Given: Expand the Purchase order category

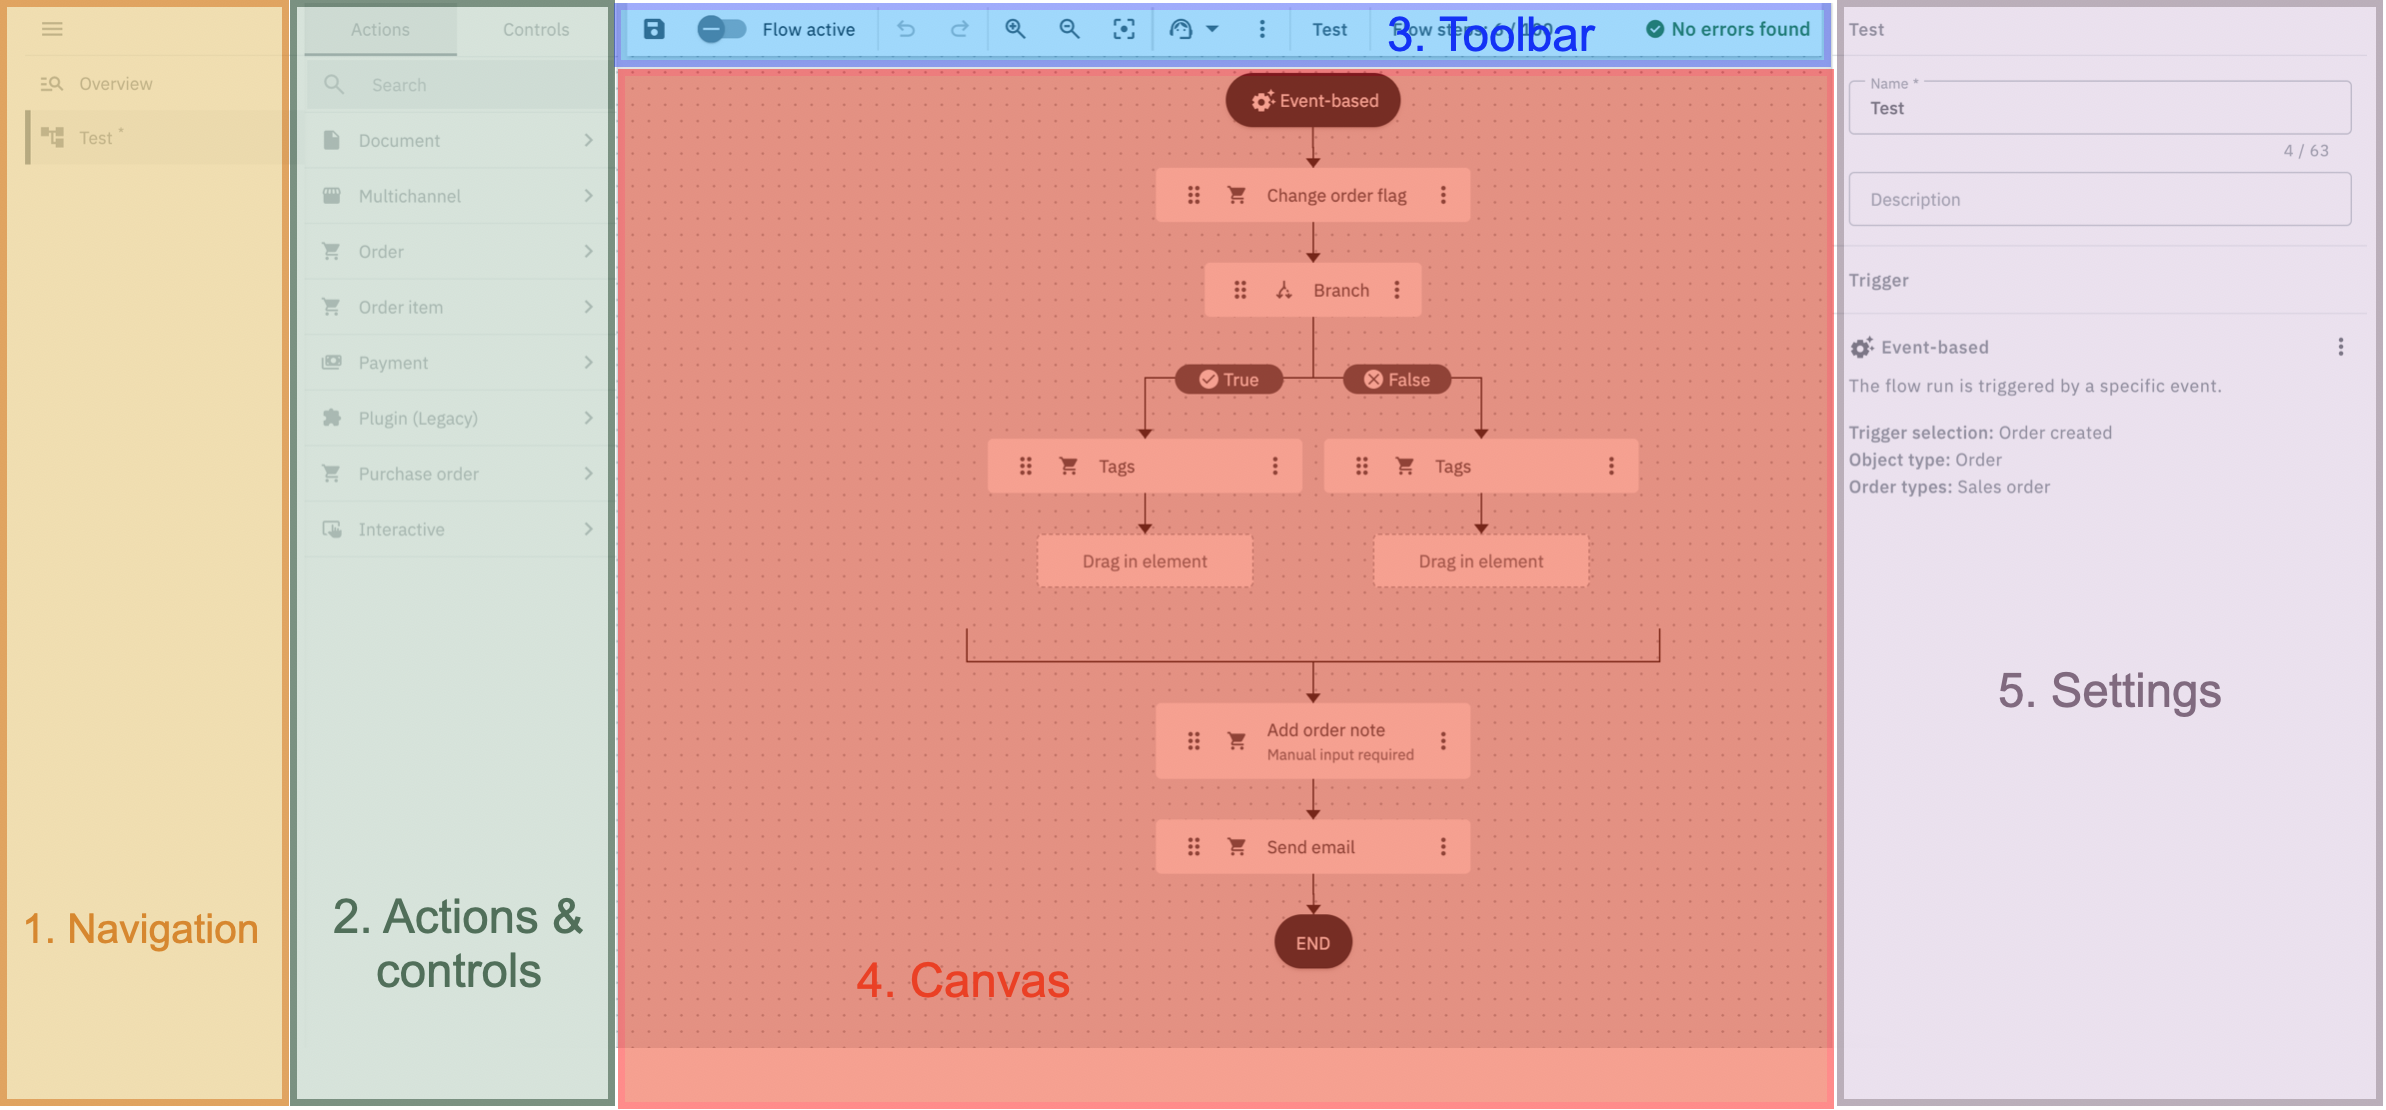Looking at the screenshot, I should (x=458, y=474).
